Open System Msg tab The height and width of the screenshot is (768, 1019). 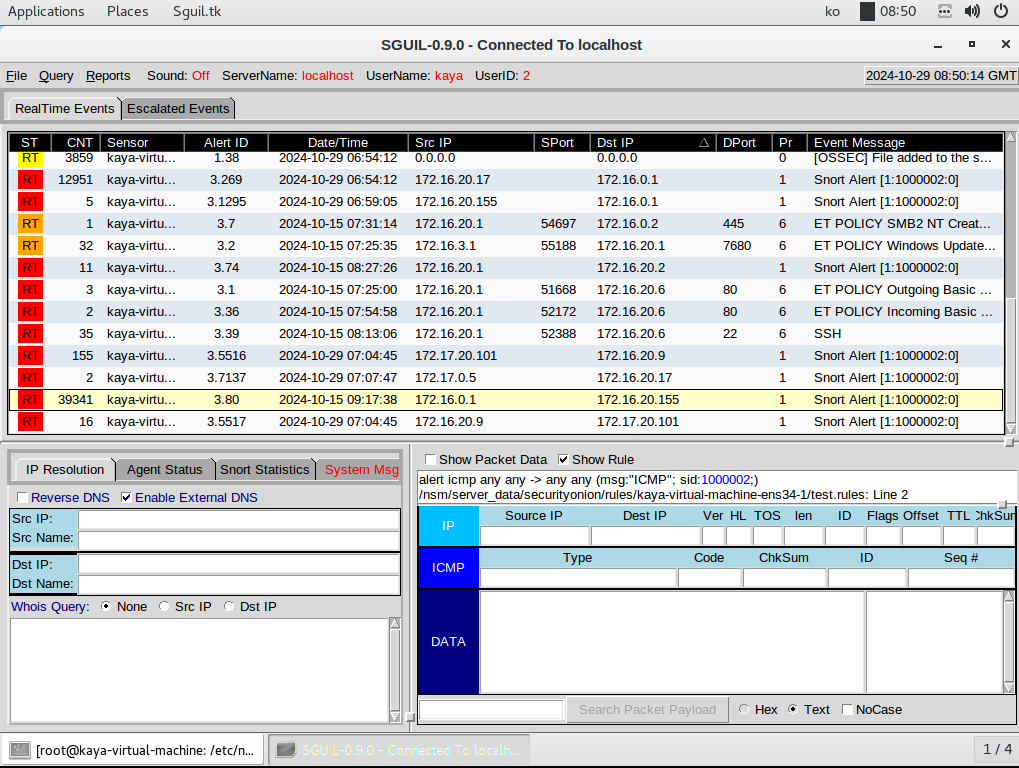(361, 469)
